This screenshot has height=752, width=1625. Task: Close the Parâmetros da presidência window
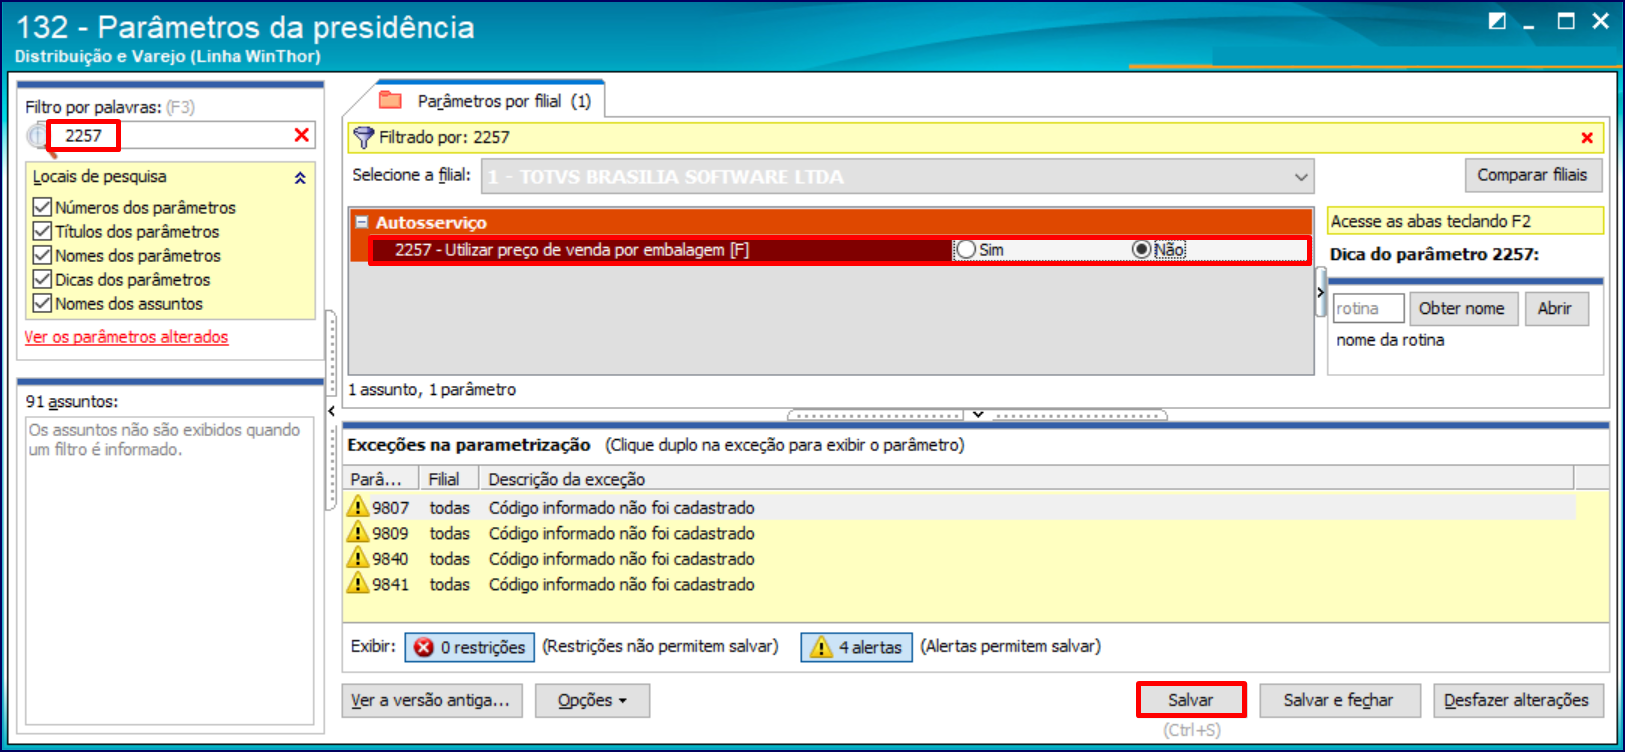pos(1601,21)
